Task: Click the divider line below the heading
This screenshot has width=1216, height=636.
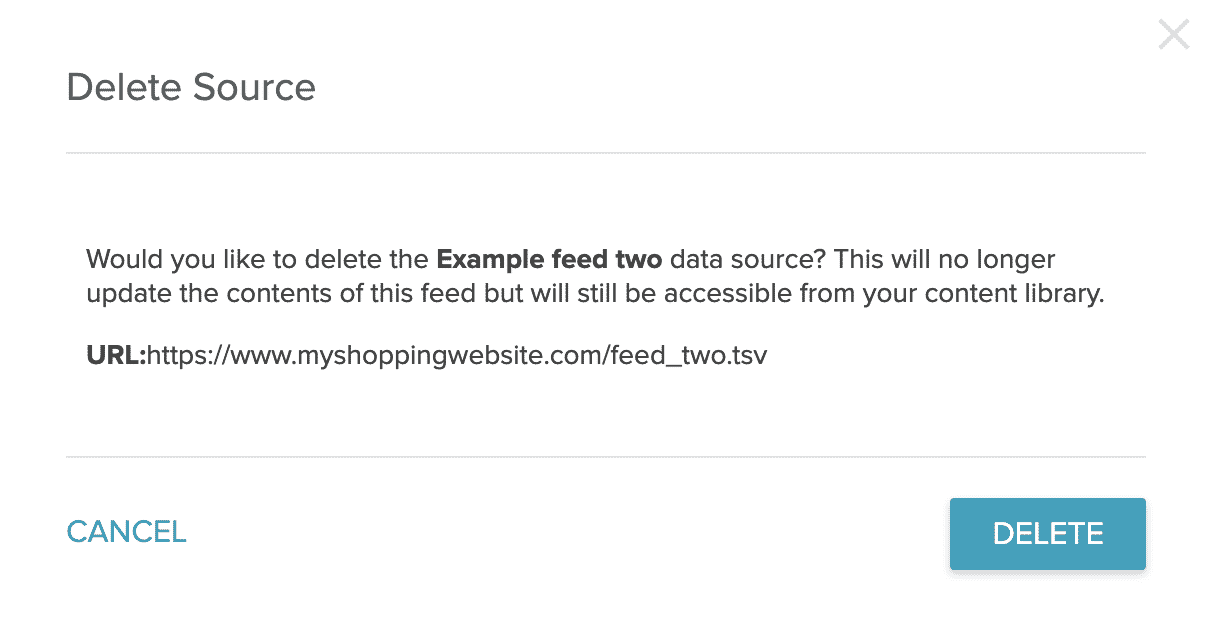Action: pos(605,153)
